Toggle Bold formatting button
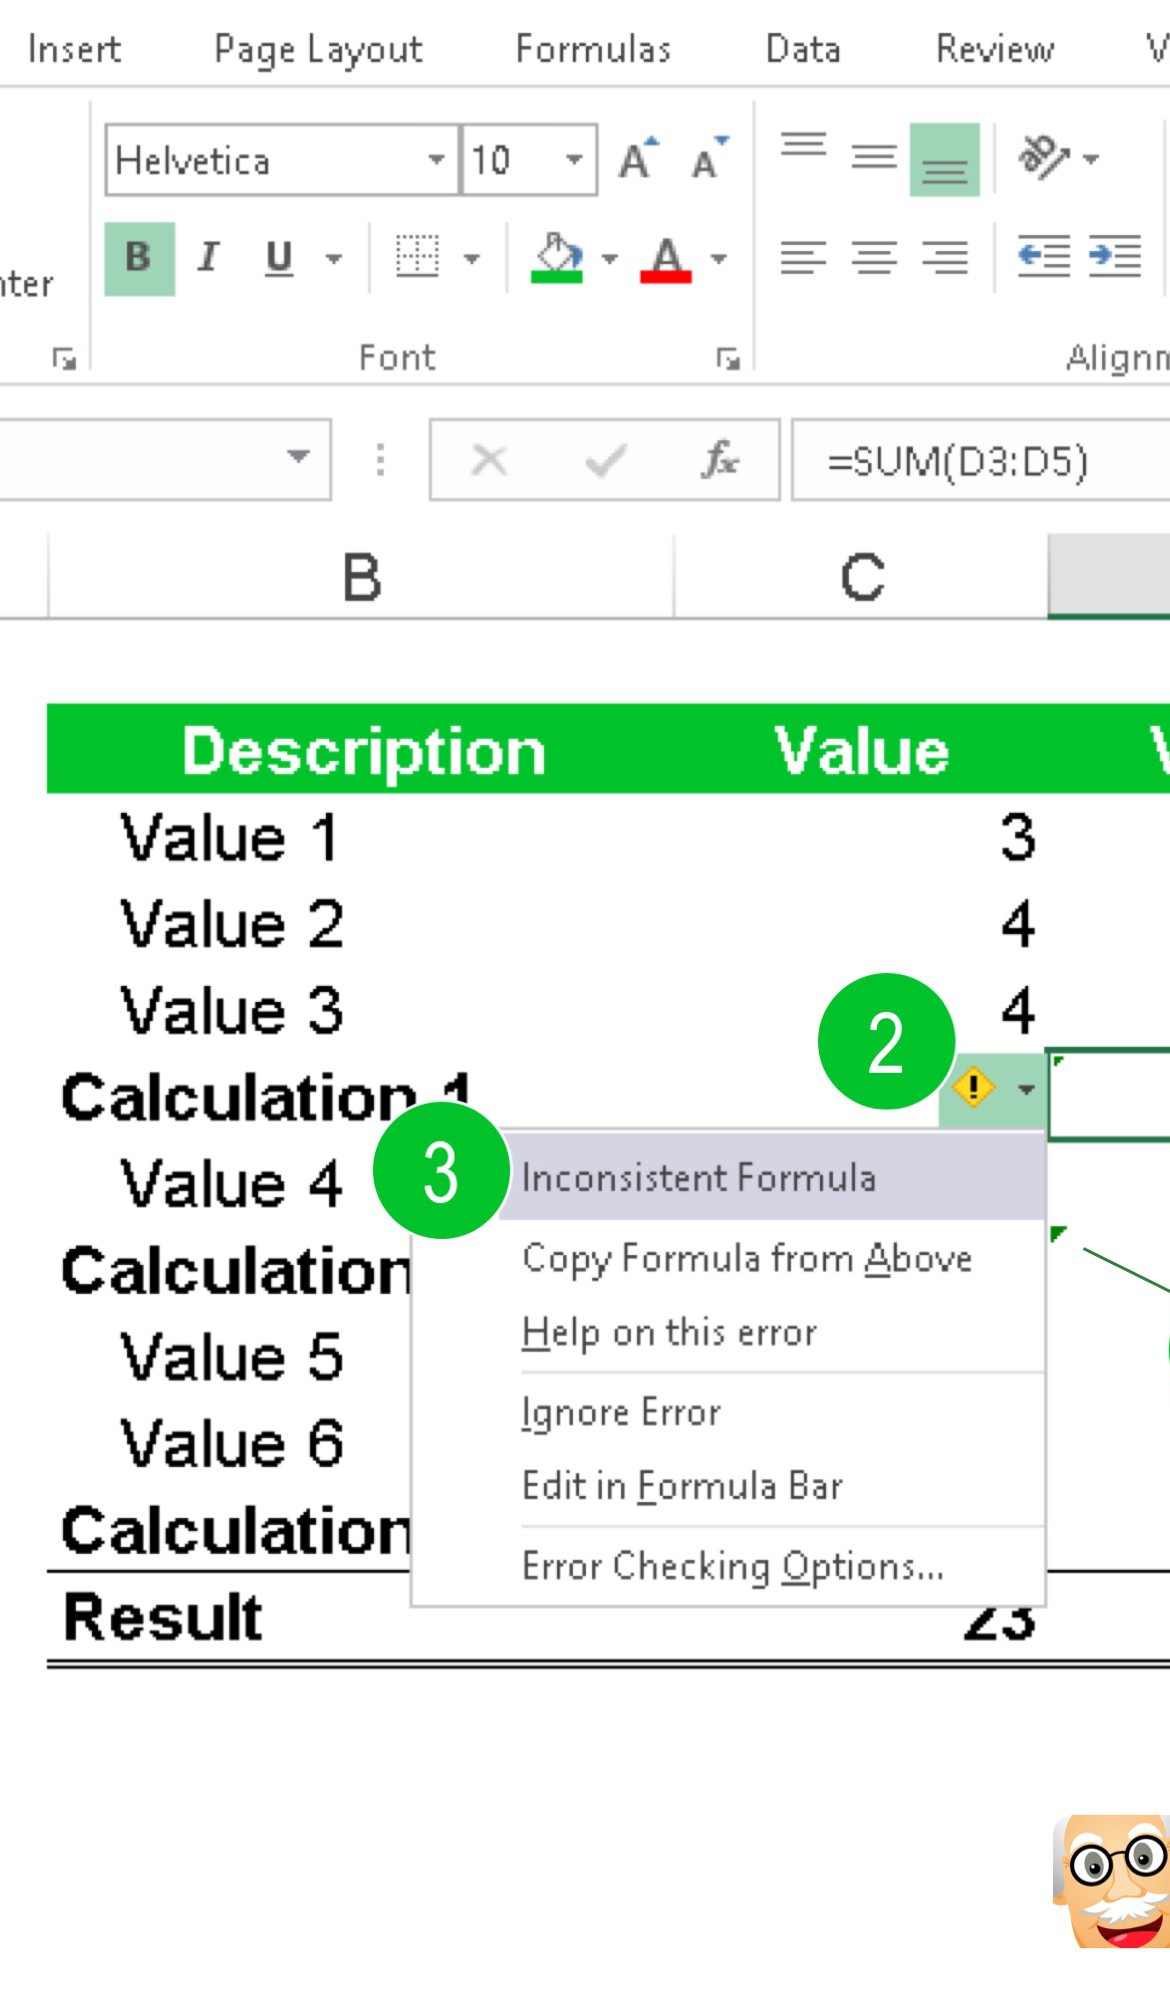This screenshot has width=1170, height=2000. (139, 258)
